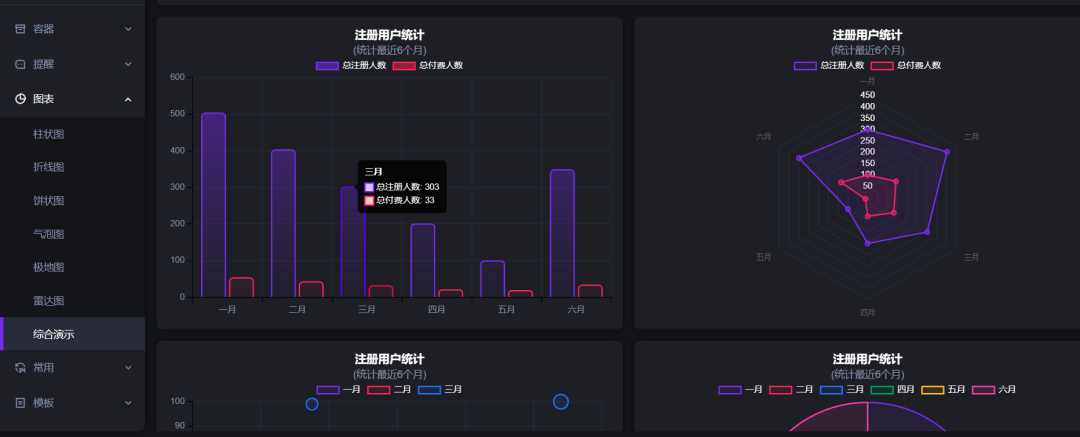1080x437 pixels.
Task: Click the 一月 red paid-users bar
Action: [x=242, y=287]
